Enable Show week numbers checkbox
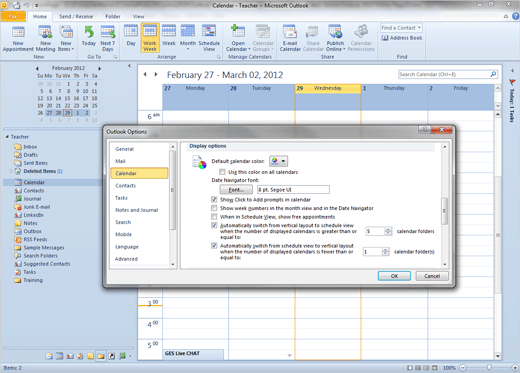Viewport: 520px width, 373px height. [x=214, y=208]
